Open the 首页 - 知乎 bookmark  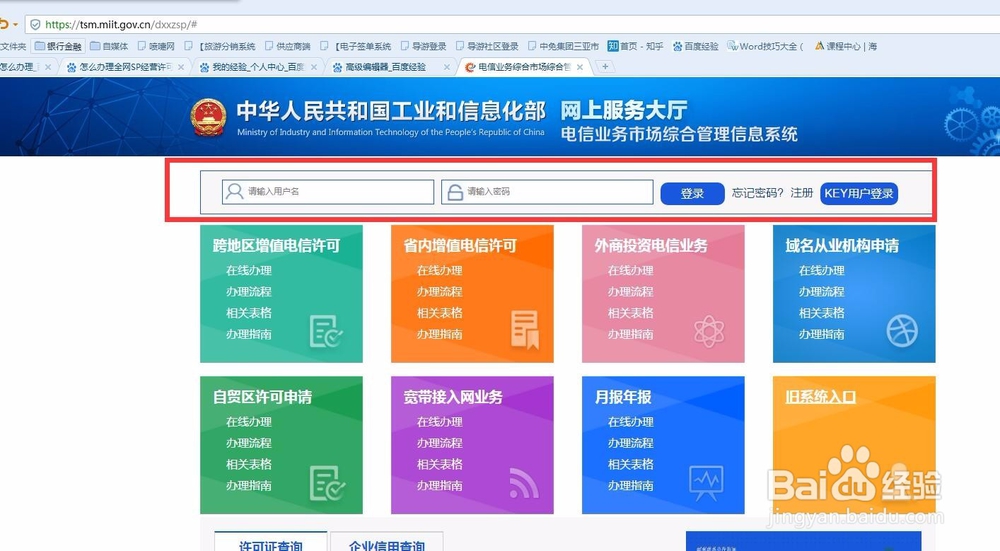click(x=635, y=46)
